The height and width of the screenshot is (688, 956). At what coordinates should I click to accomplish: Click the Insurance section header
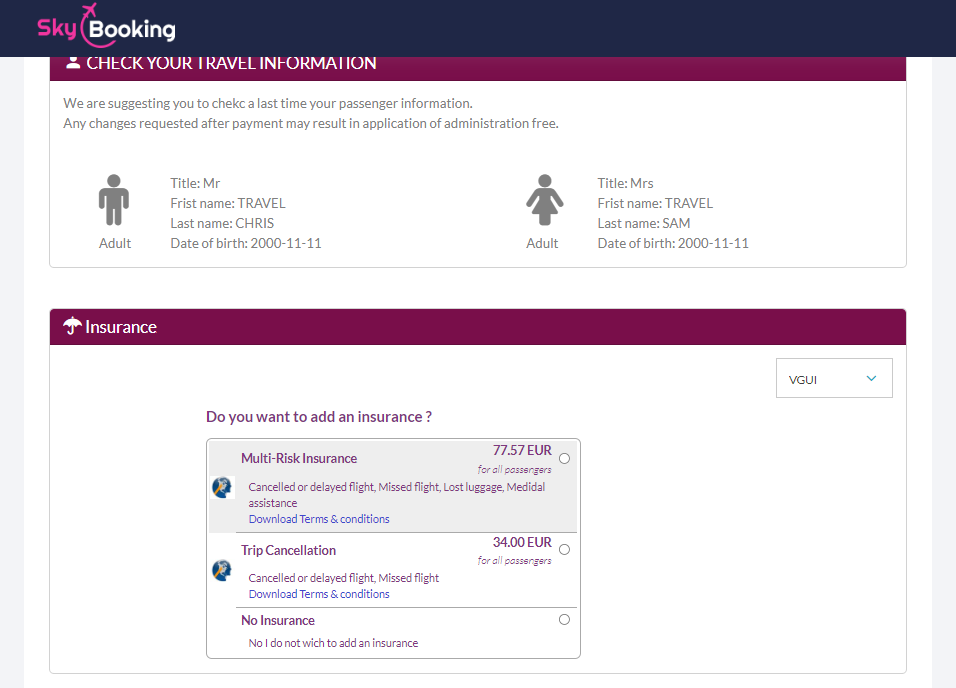(478, 327)
